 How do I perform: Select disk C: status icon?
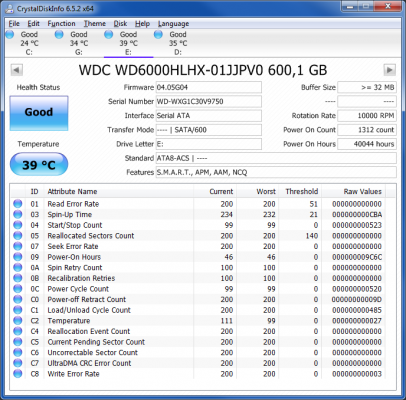tap(10, 34)
